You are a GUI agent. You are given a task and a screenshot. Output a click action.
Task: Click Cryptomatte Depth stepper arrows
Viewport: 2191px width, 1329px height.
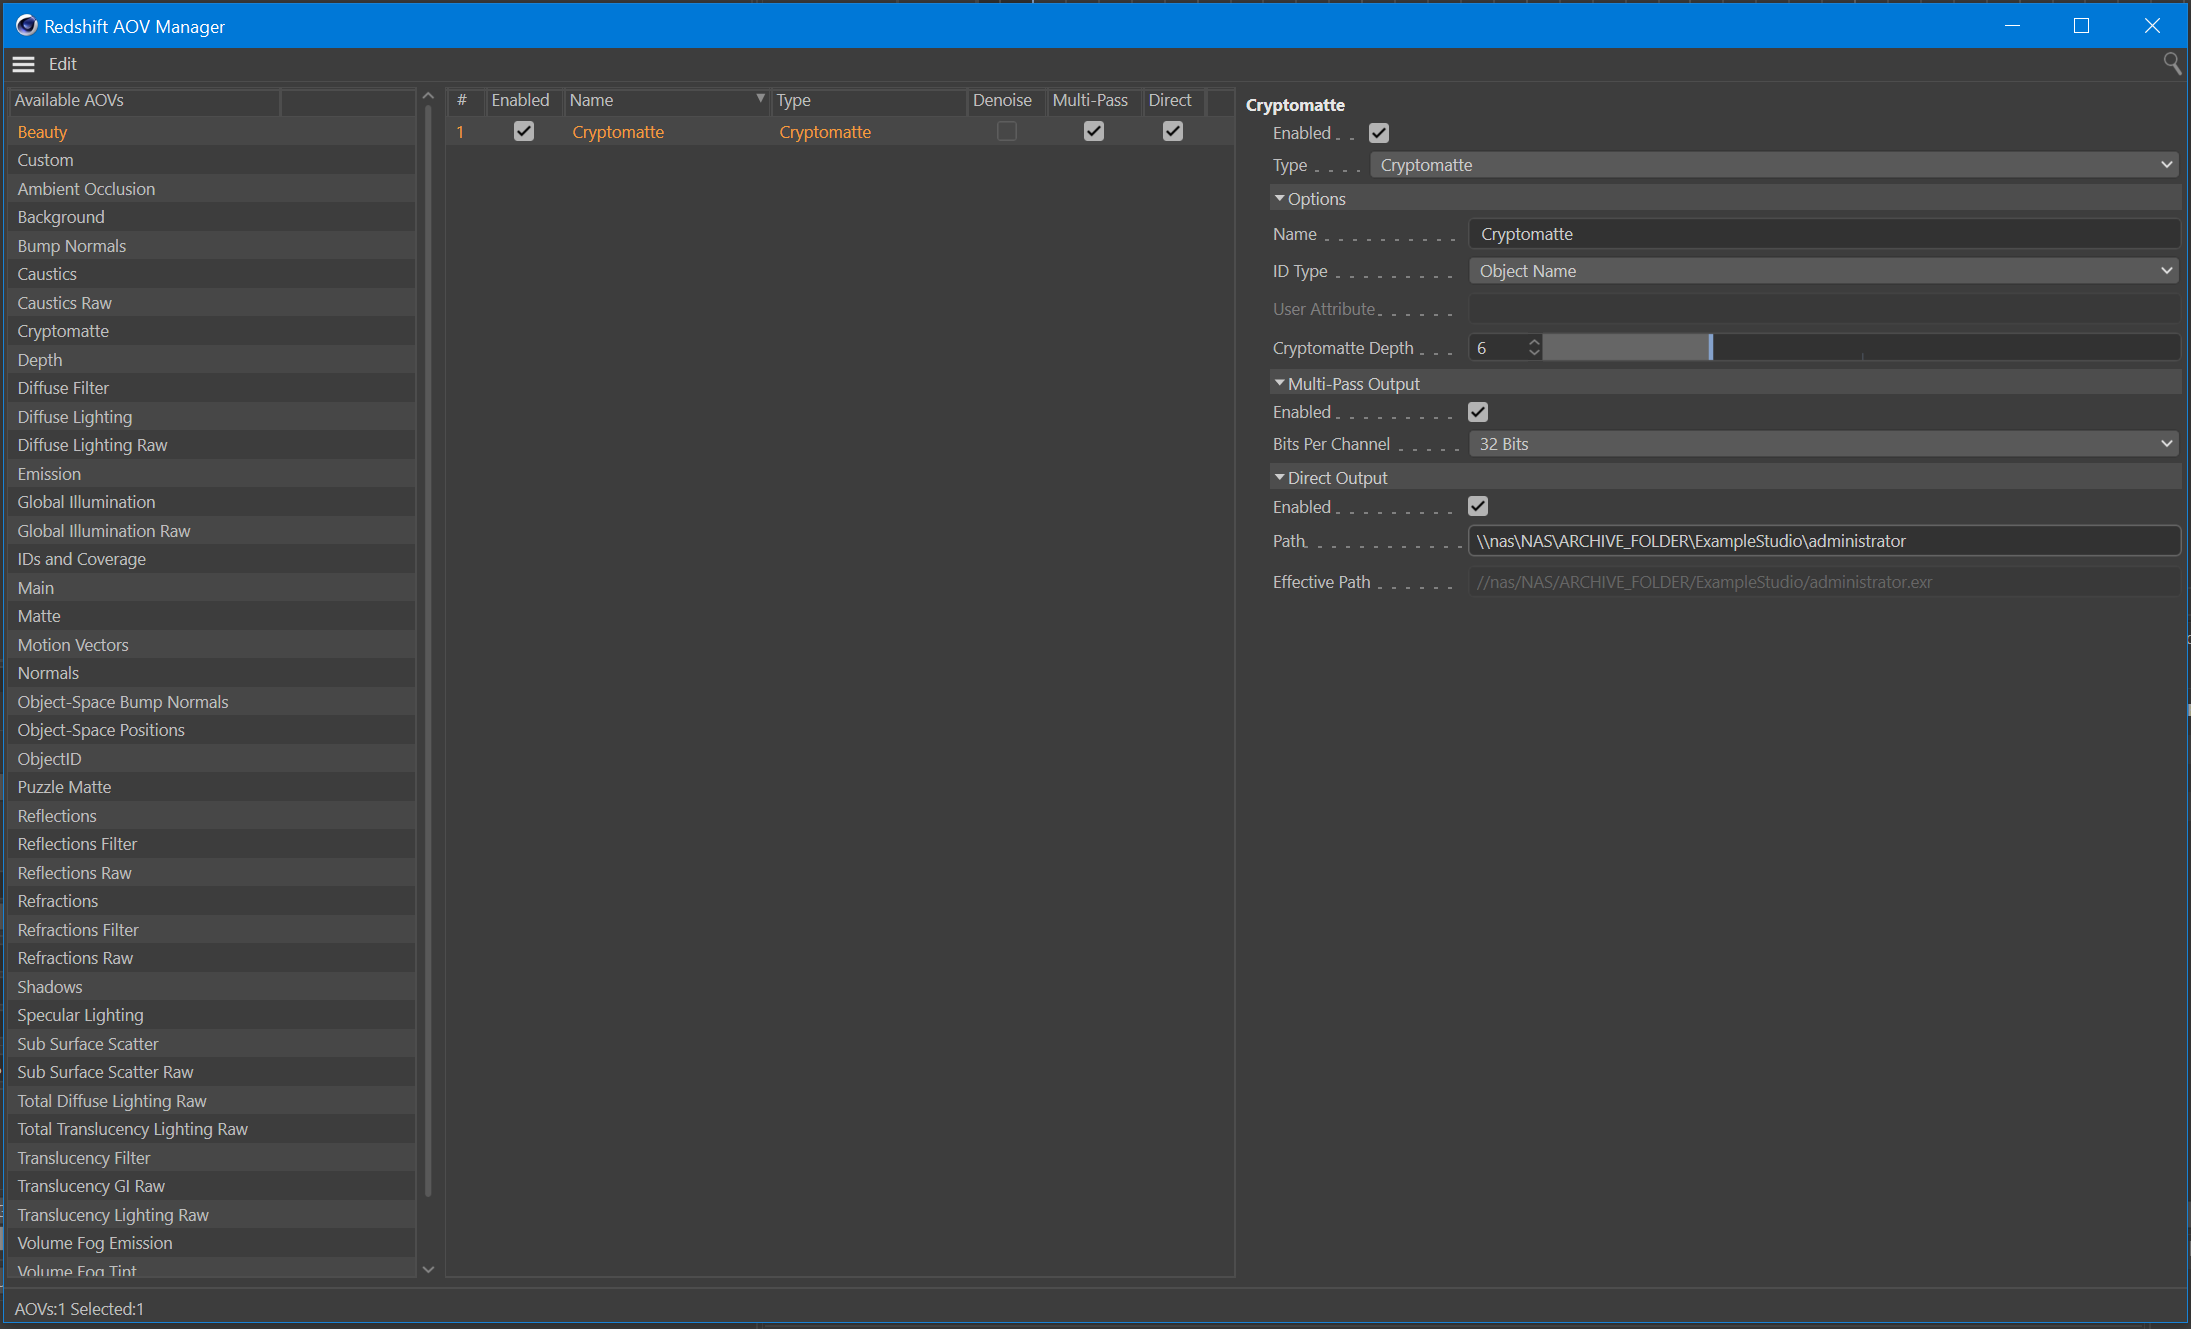tap(1533, 348)
